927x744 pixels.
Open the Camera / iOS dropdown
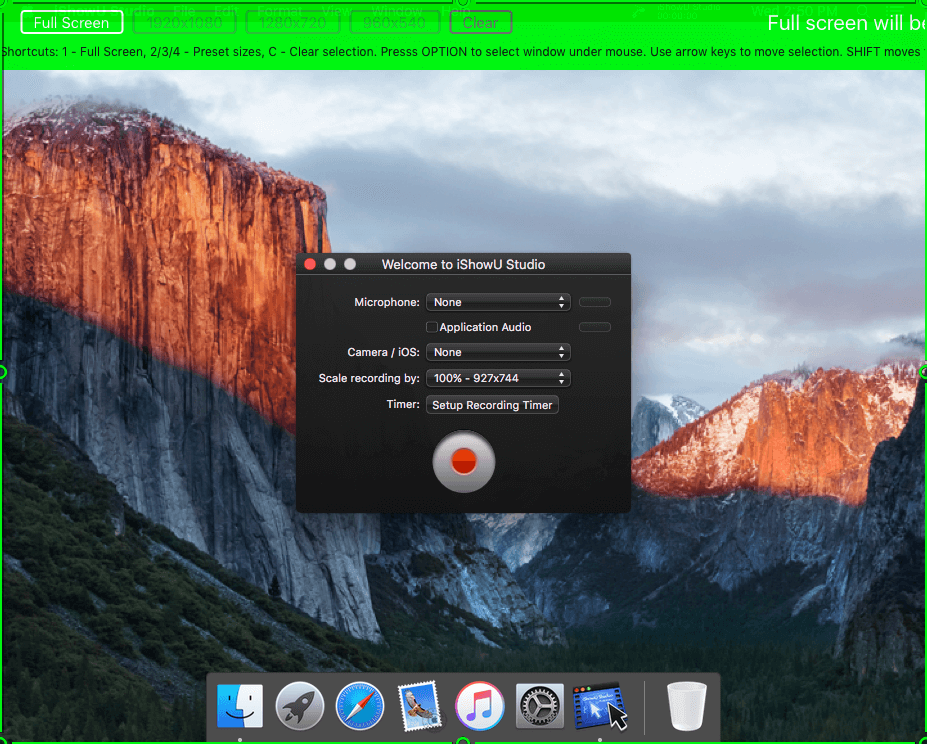pyautogui.click(x=498, y=352)
